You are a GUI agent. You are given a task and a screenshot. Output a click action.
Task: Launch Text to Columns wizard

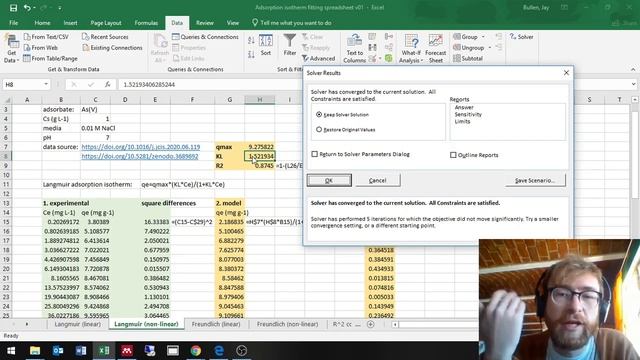(354, 49)
